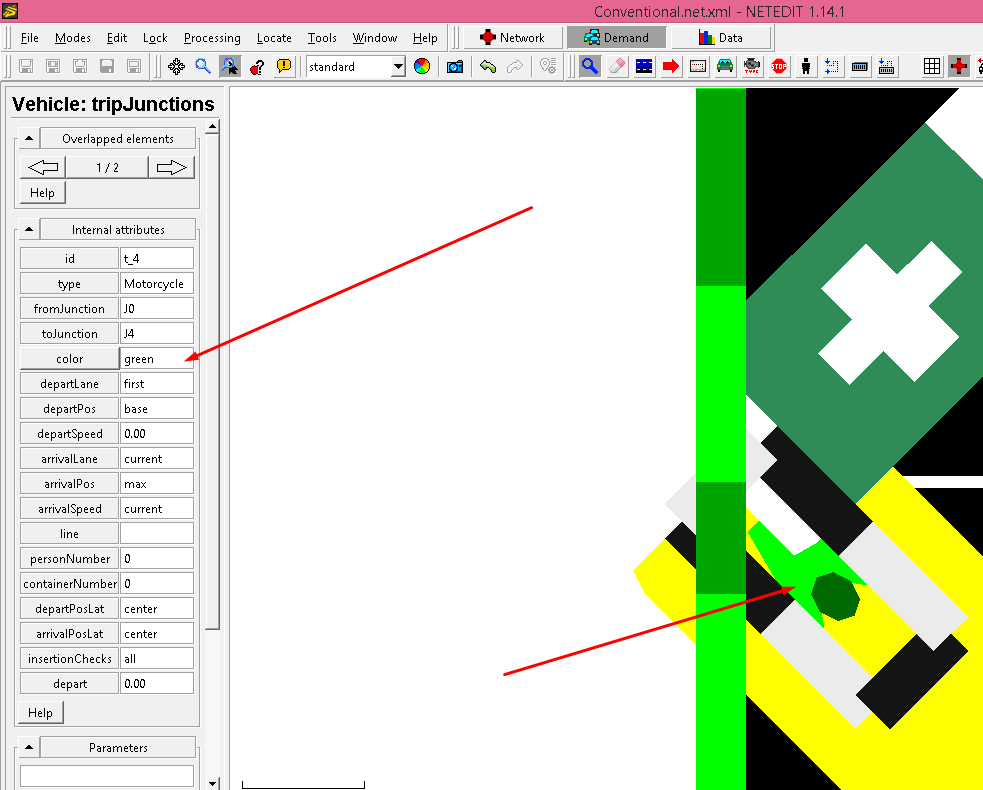Choose the Vehicle mode green car icon
Image resolution: width=983 pixels, height=790 pixels.
(725, 66)
